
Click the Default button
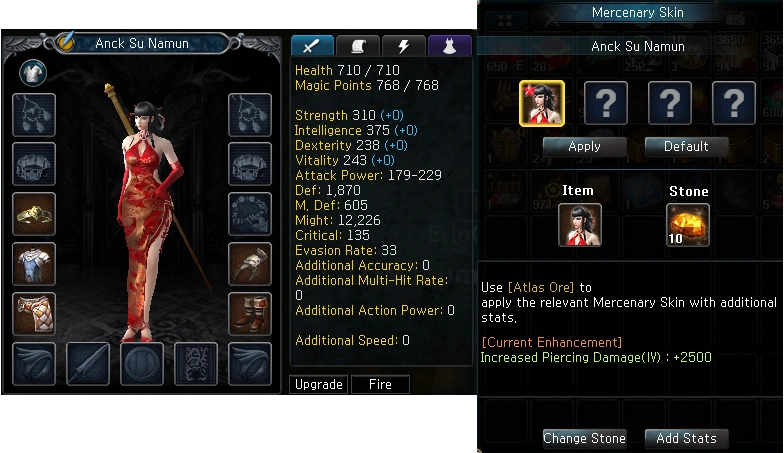pyautogui.click(x=686, y=146)
